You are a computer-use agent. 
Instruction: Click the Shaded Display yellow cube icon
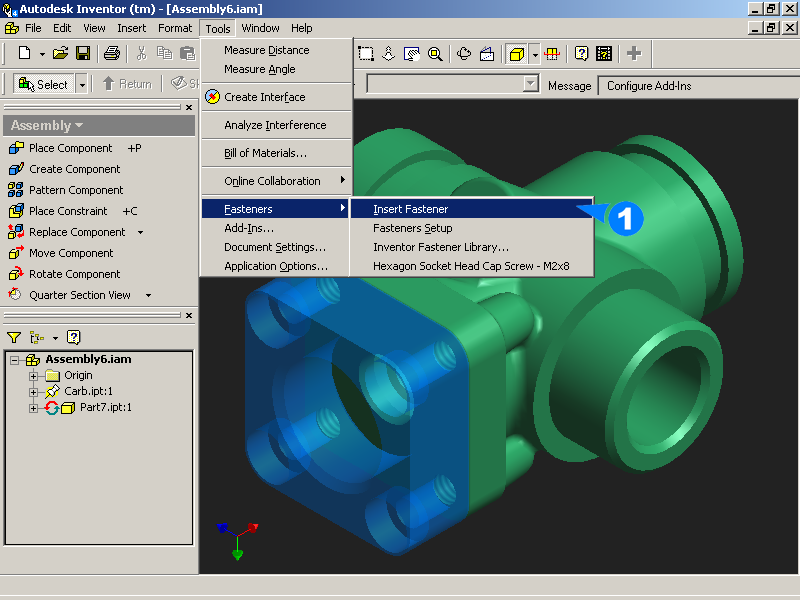coord(517,54)
